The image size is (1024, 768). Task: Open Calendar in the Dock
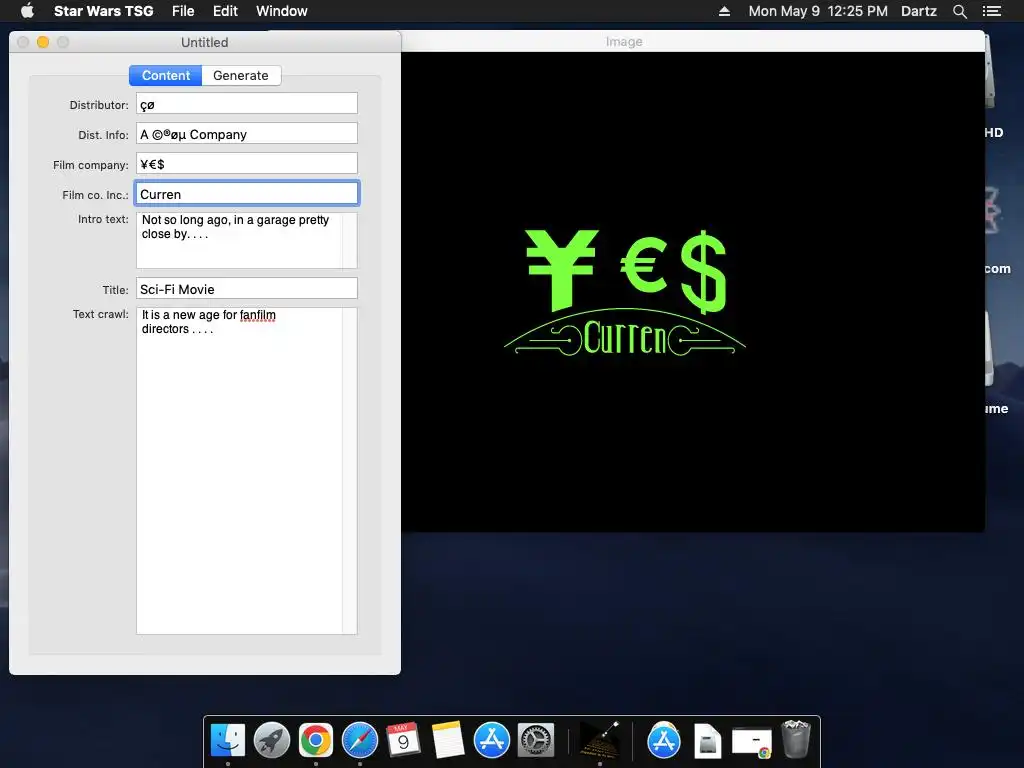click(x=403, y=741)
